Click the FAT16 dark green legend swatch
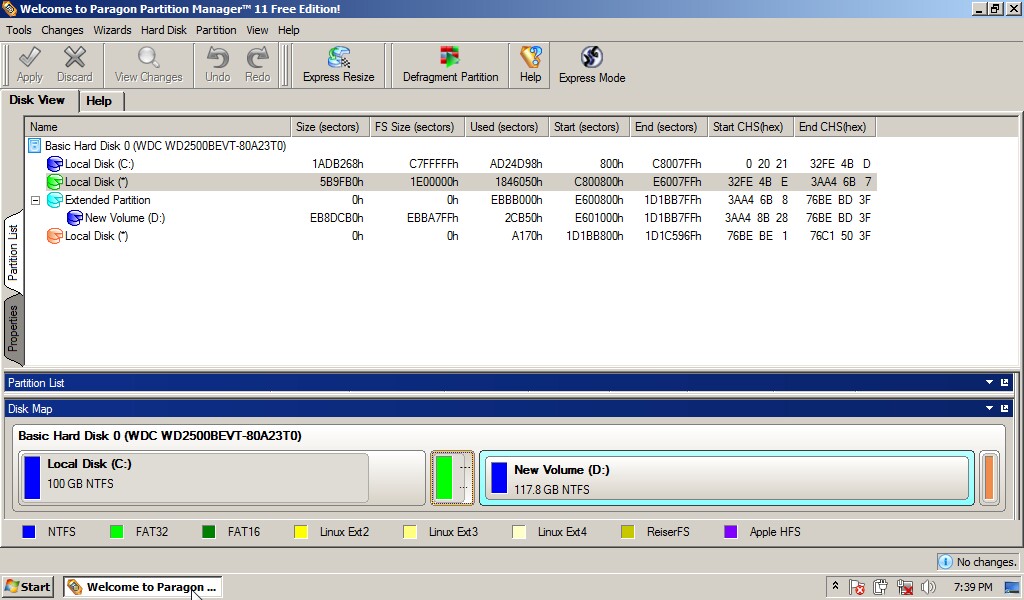This screenshot has height=600, width=1024. [209, 531]
